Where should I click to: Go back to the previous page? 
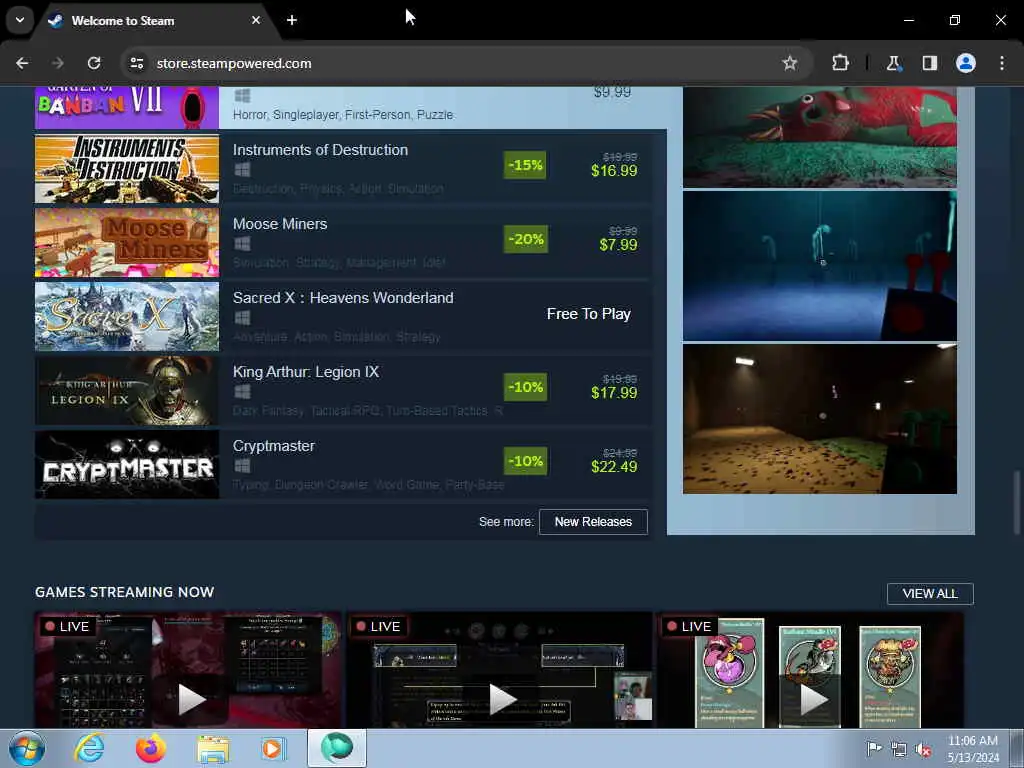(x=22, y=63)
